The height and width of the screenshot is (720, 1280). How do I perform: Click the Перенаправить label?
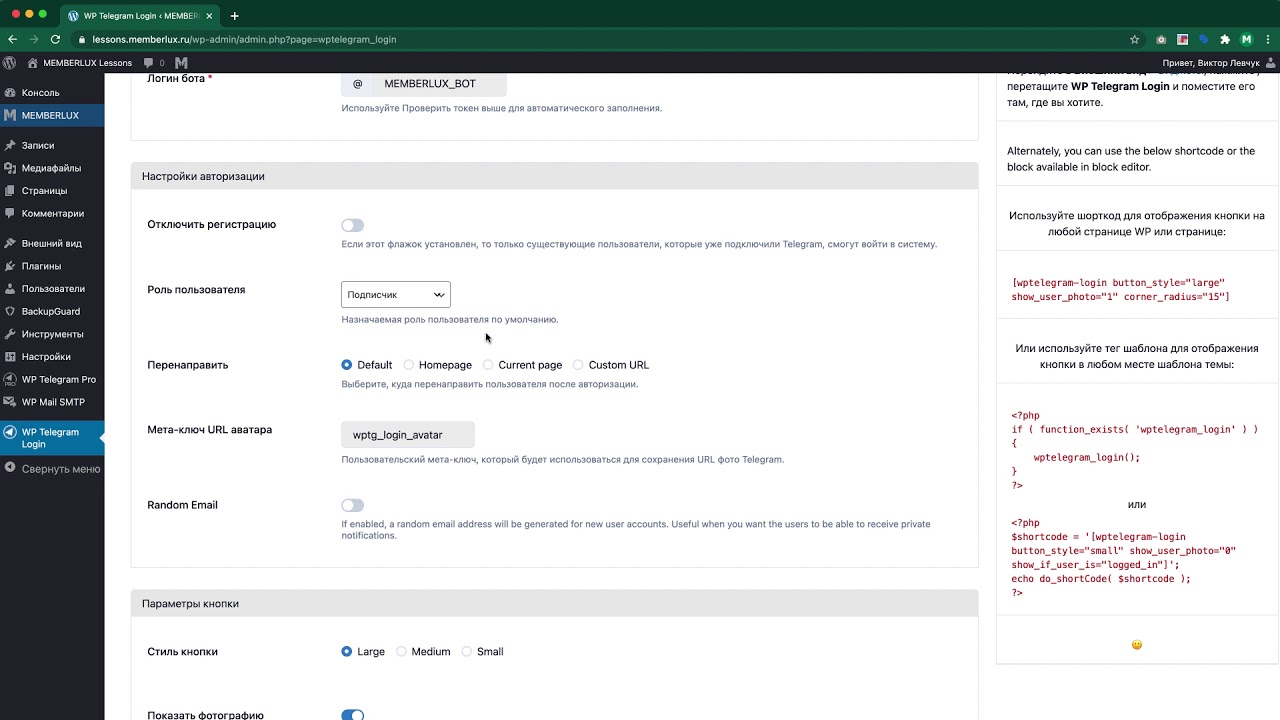[188, 365]
